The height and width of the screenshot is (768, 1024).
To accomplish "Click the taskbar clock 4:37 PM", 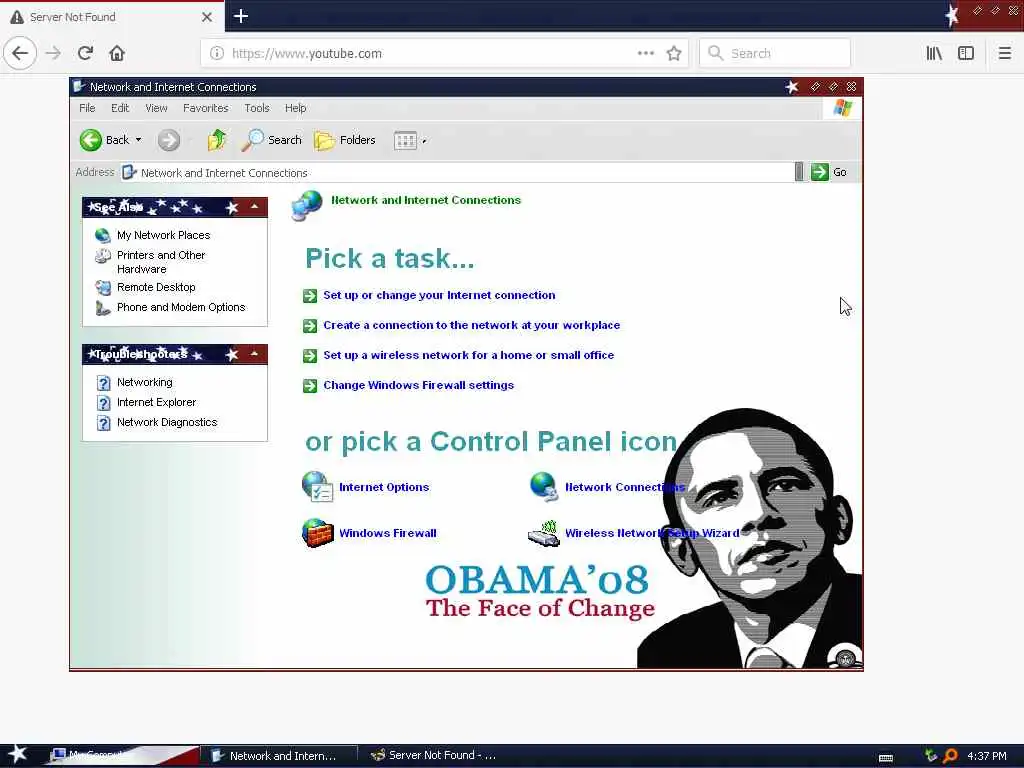I will pyautogui.click(x=987, y=756).
